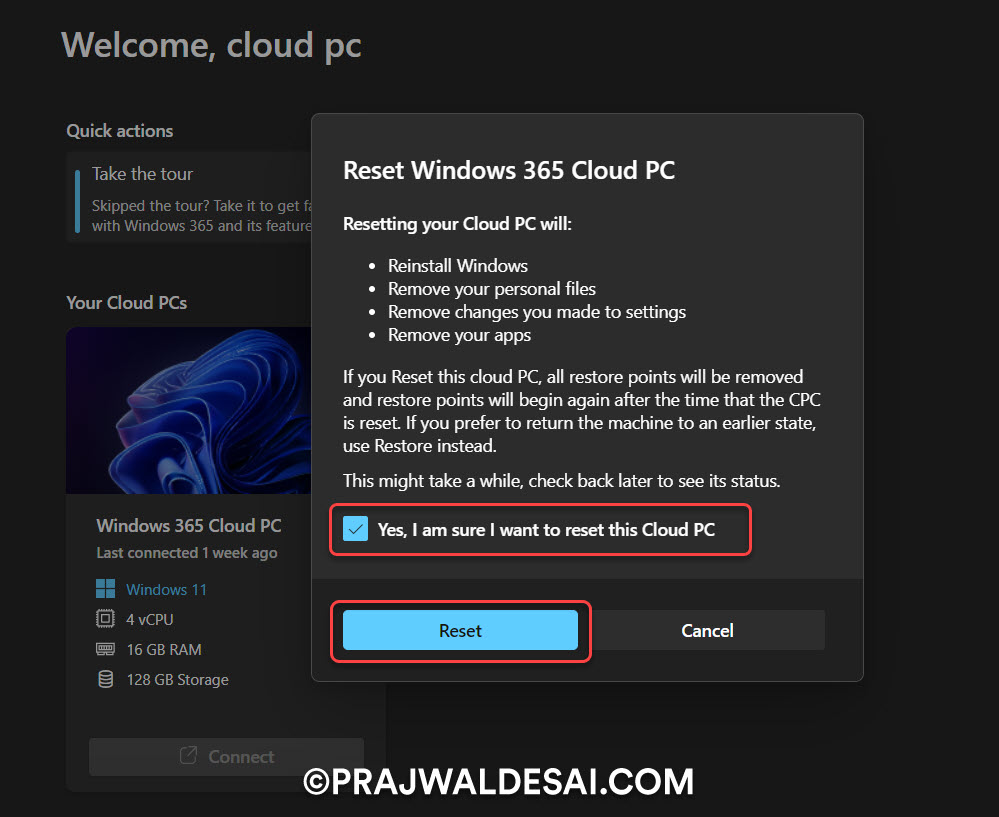
Task: Click the 'Resetting your Cloud PC will:' text
Action: coord(457,224)
